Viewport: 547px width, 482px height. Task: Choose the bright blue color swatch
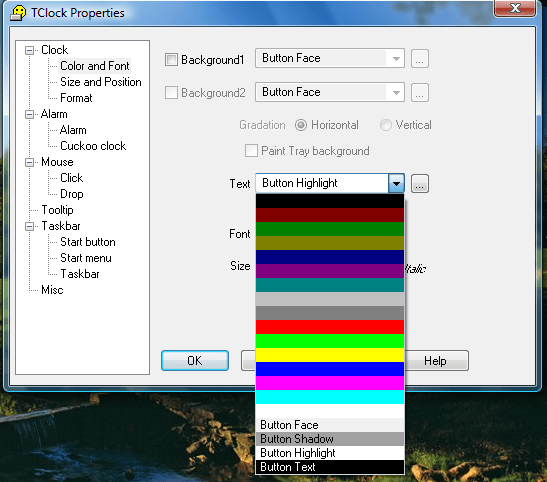tap(330, 369)
